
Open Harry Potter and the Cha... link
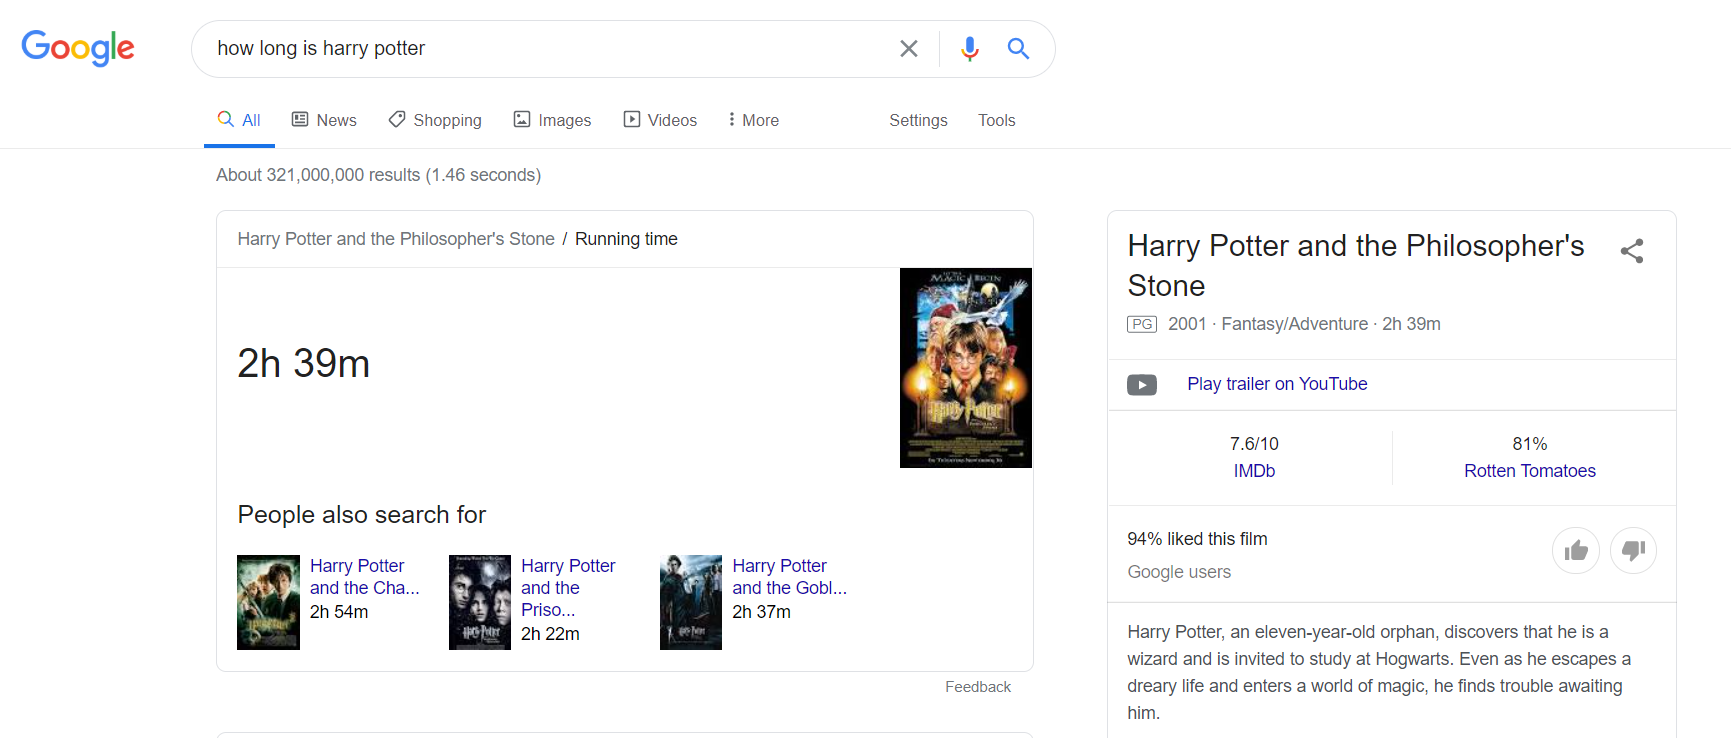click(364, 577)
